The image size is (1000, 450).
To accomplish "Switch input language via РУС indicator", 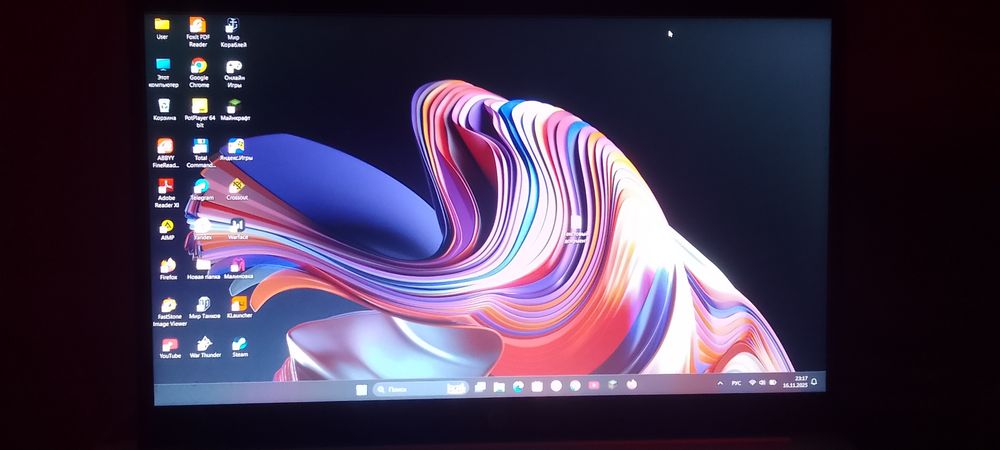I will click(x=737, y=383).
